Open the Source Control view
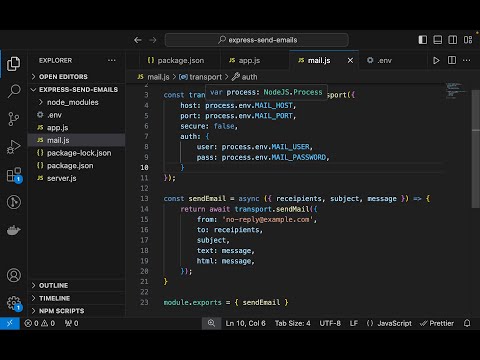The height and width of the screenshot is (360, 480). (14, 119)
